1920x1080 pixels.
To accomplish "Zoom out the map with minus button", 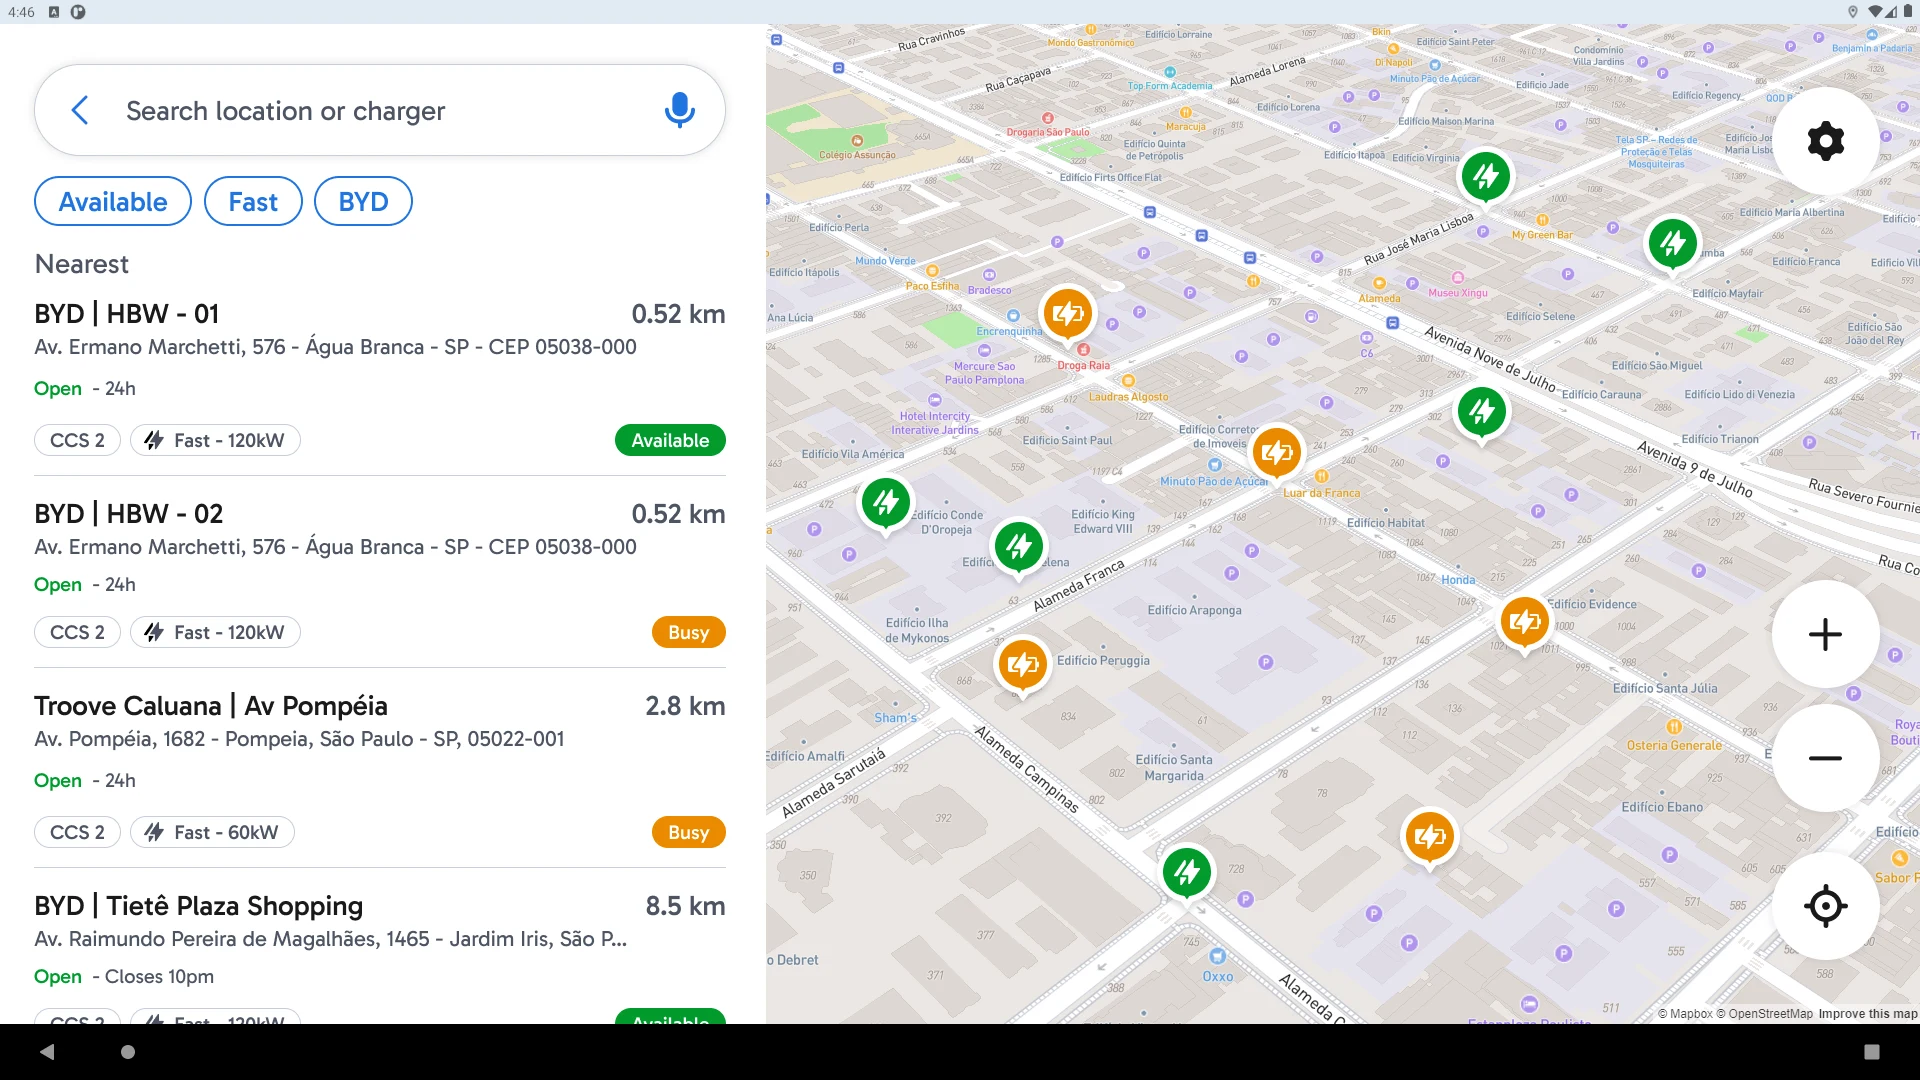I will point(1826,758).
